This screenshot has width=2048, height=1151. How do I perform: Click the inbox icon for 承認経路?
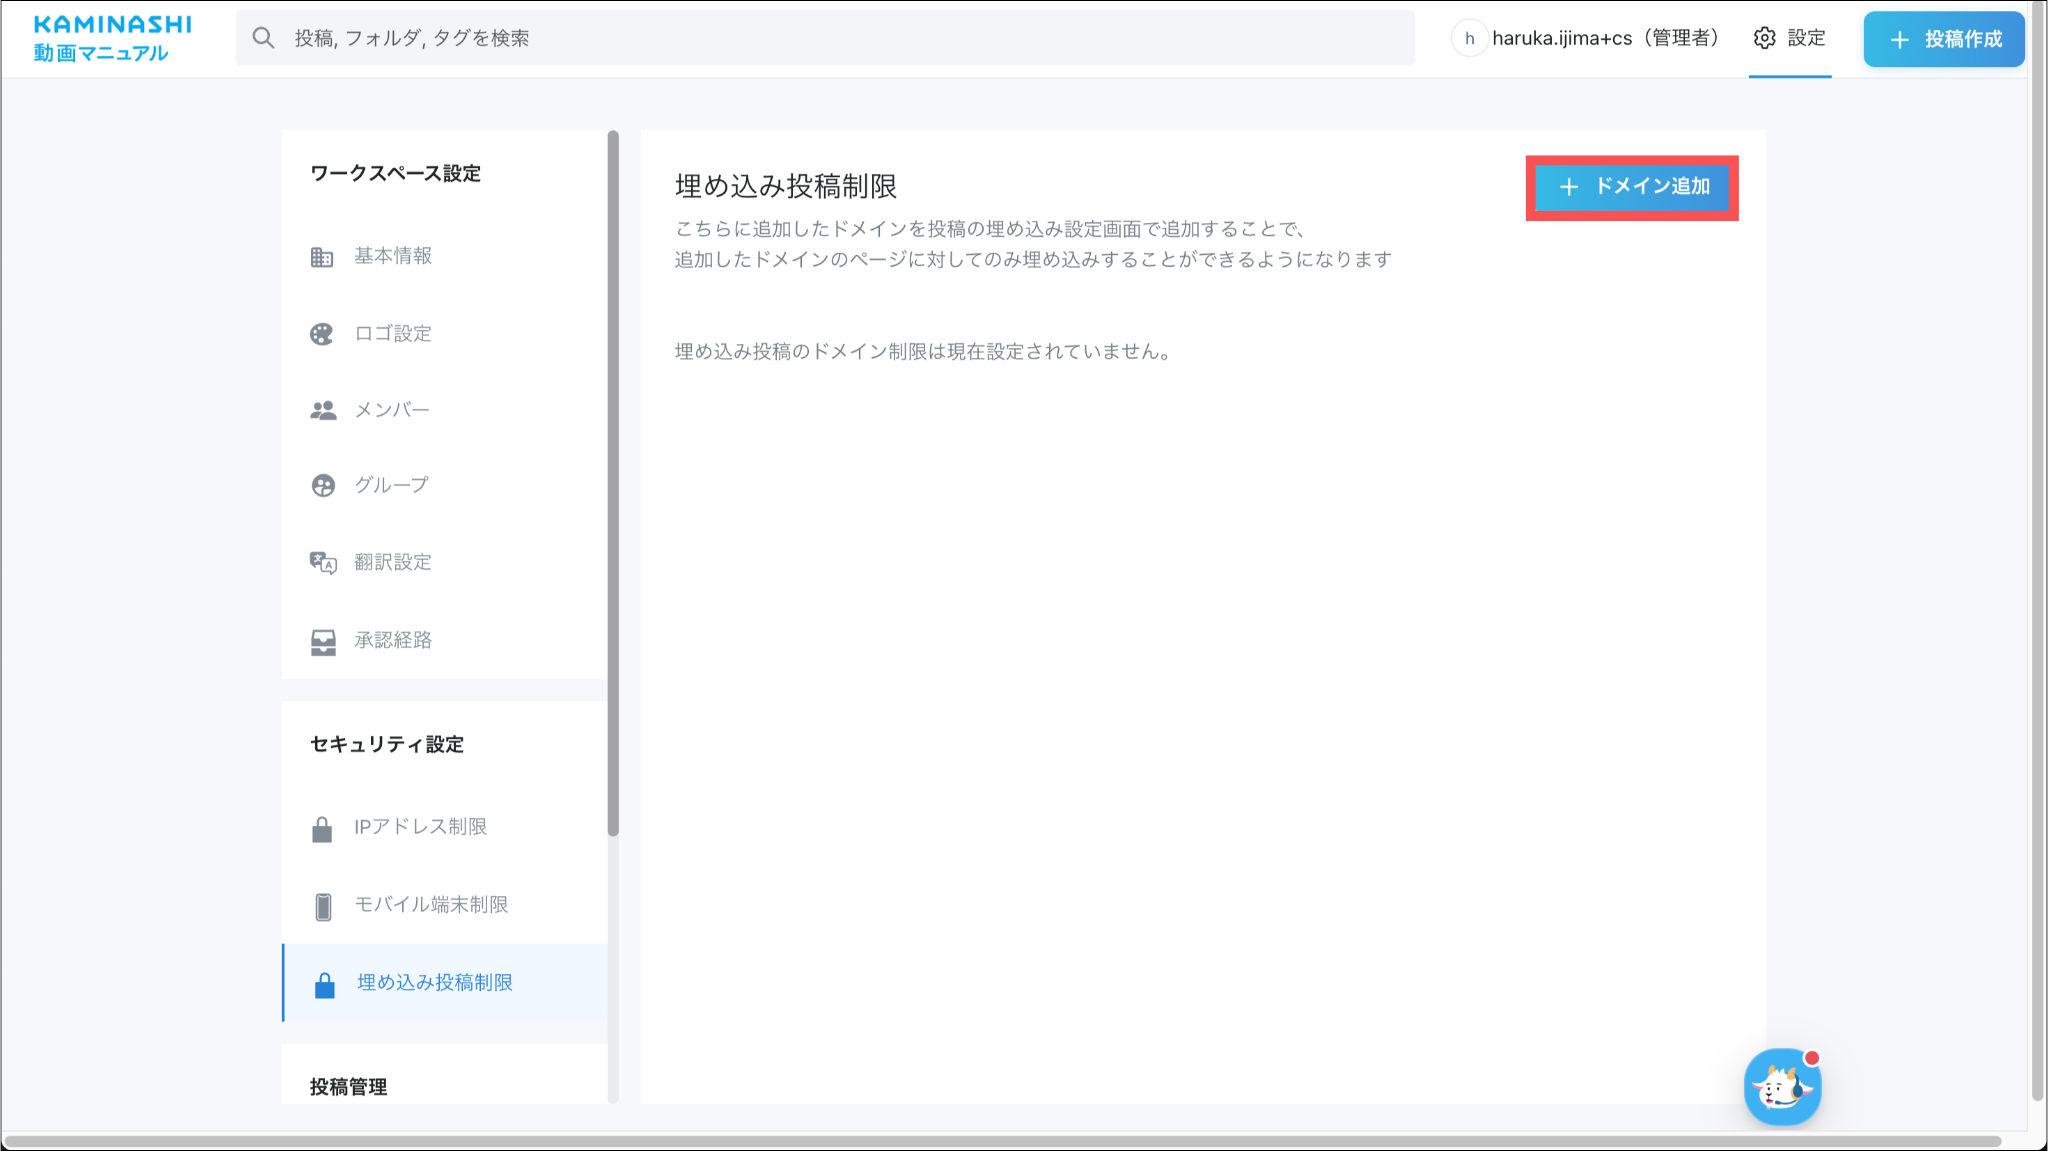(322, 641)
